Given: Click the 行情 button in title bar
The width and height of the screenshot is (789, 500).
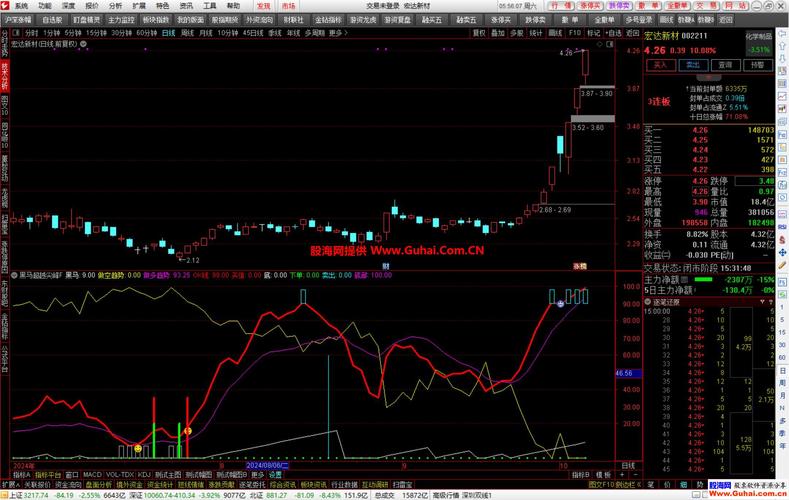Looking at the screenshot, I should tap(561, 6).
